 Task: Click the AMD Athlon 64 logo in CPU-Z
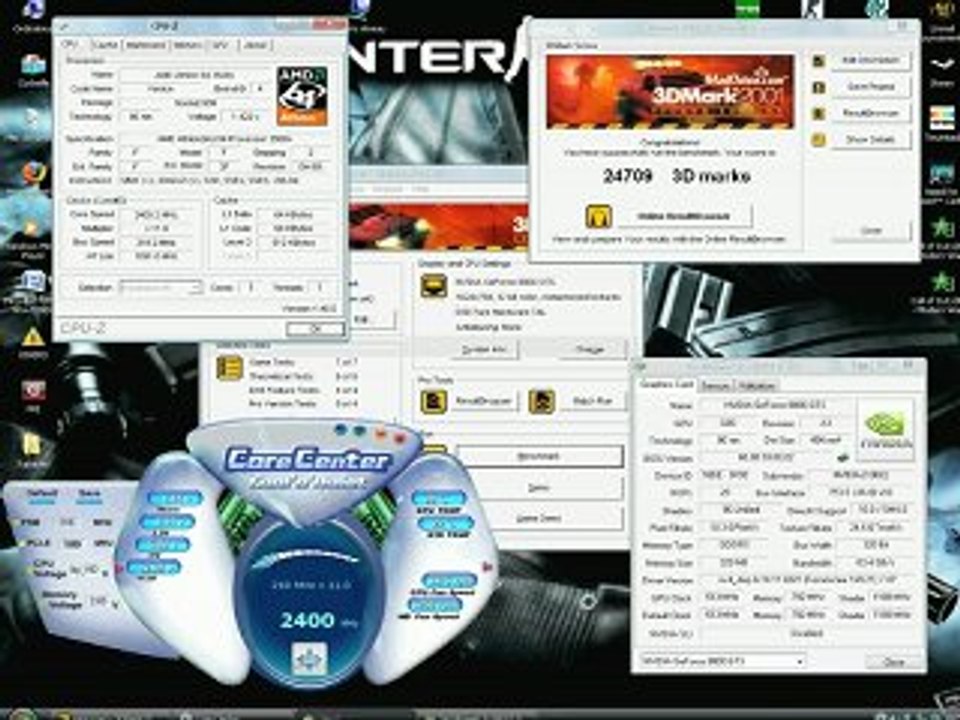pyautogui.click(x=302, y=96)
